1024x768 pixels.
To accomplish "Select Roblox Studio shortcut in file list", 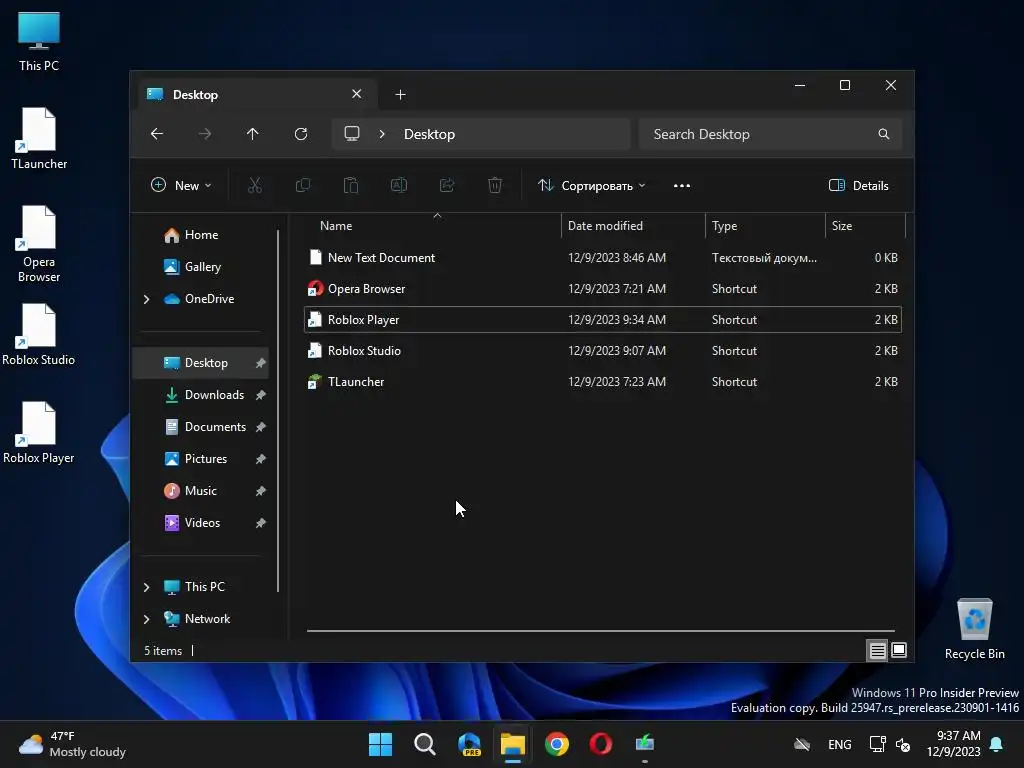I will (x=603, y=351).
